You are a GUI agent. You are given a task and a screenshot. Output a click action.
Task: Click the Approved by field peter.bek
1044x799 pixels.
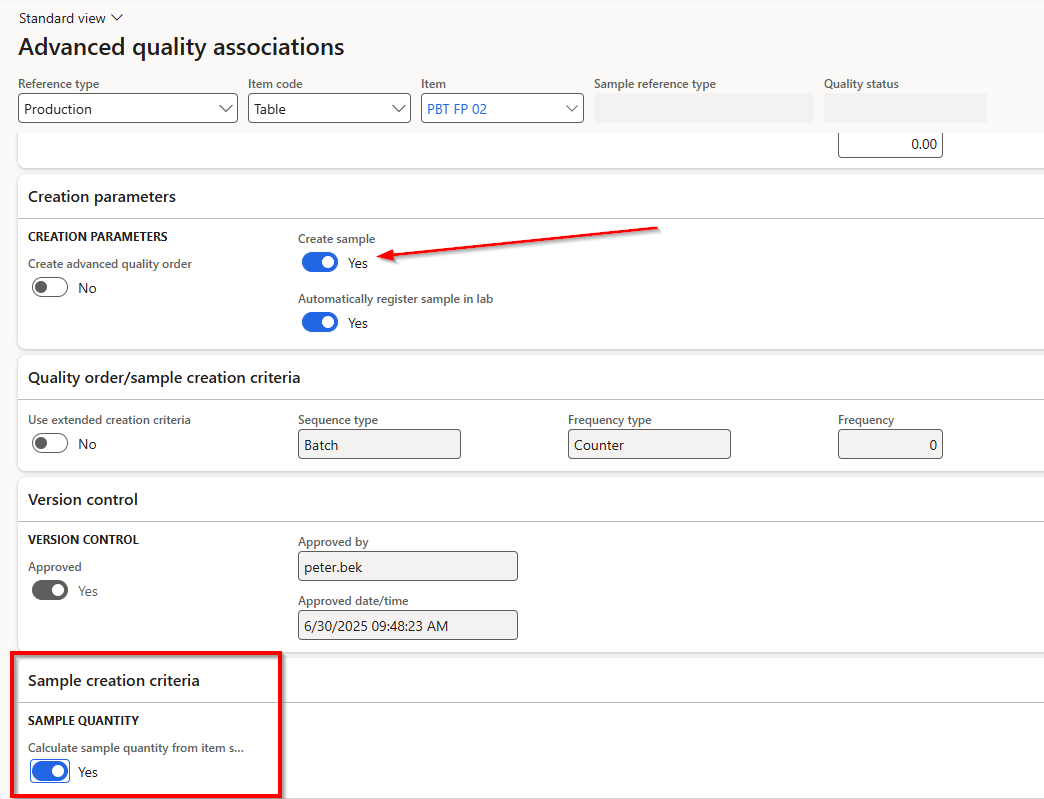[407, 567]
